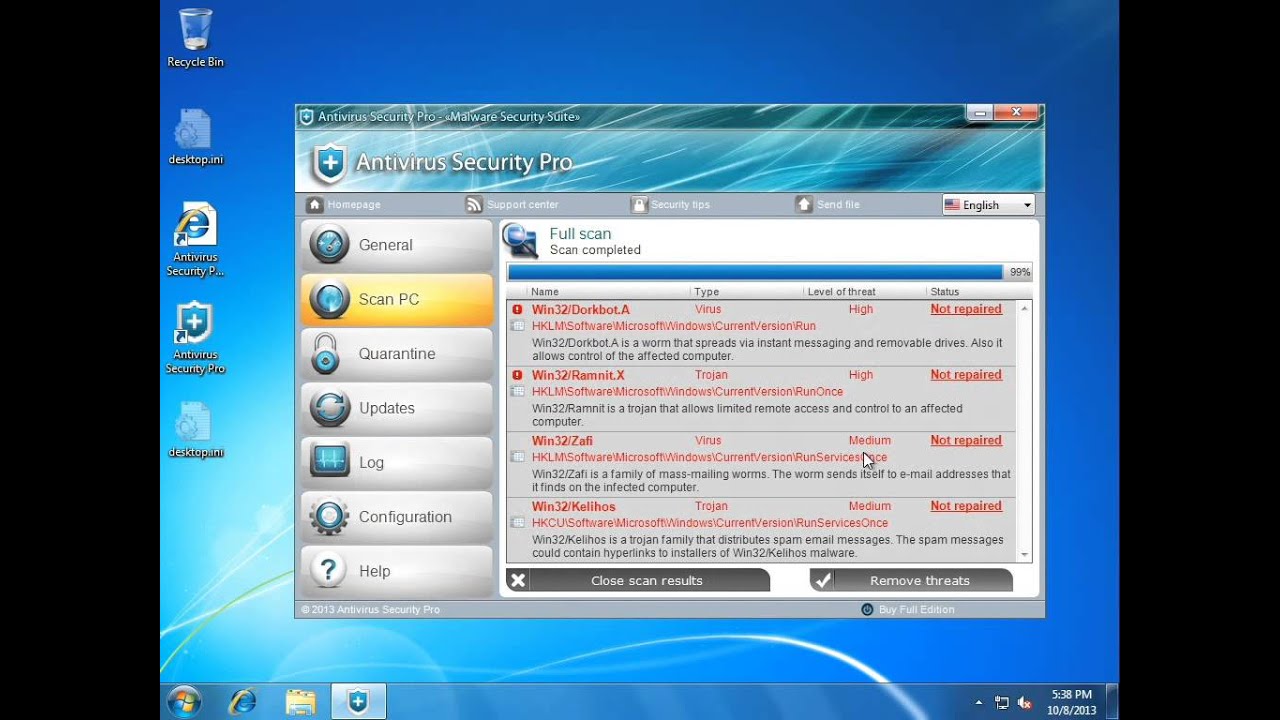This screenshot has height=720, width=1280.
Task: Click the Security tips lock icon
Action: pyautogui.click(x=639, y=204)
